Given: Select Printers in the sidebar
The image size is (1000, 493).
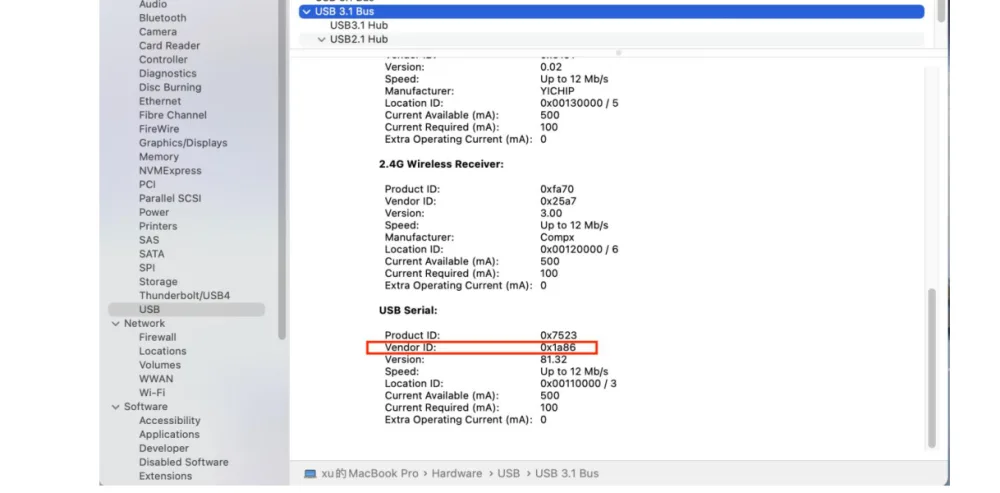Looking at the screenshot, I should 158,226.
